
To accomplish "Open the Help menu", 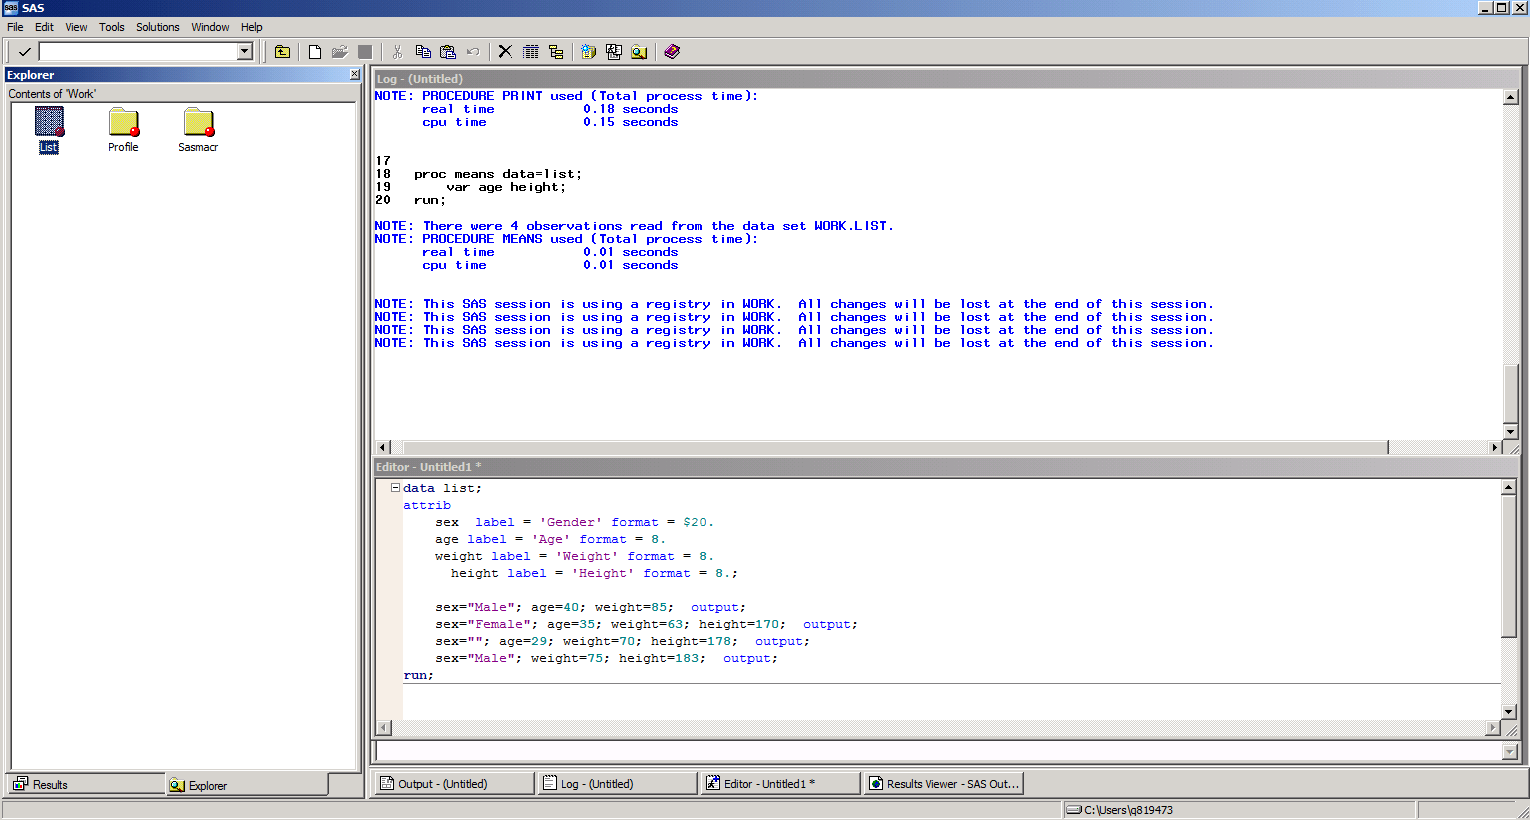I will pos(252,27).
